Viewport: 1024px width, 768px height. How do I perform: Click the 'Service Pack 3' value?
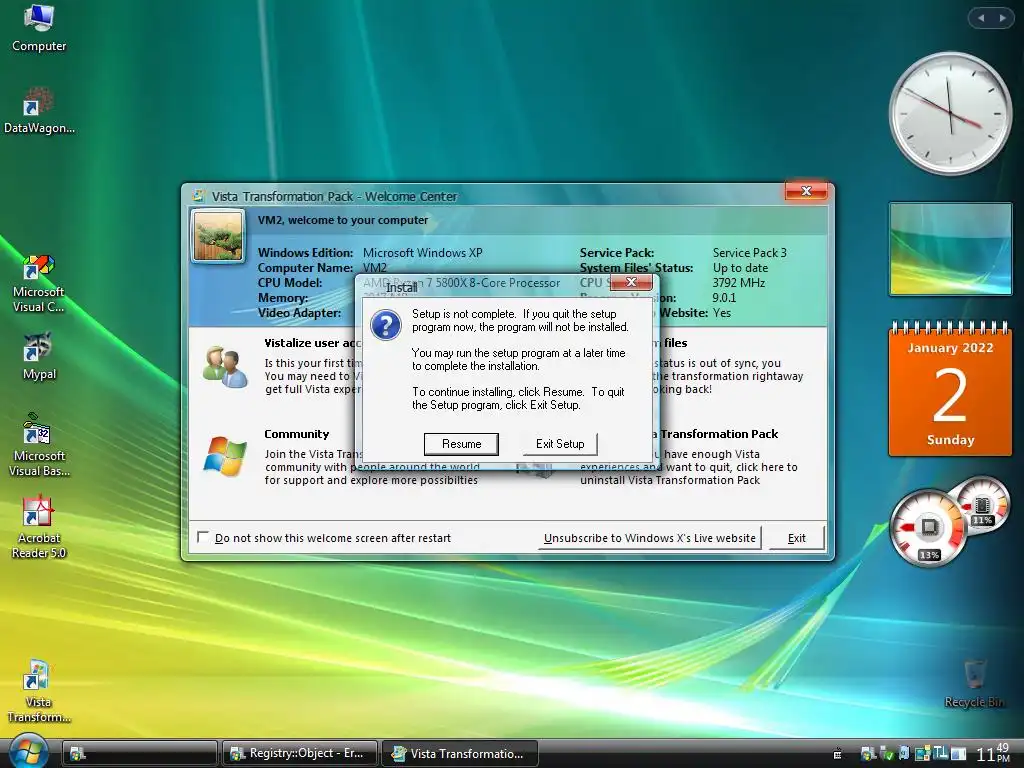[750, 253]
